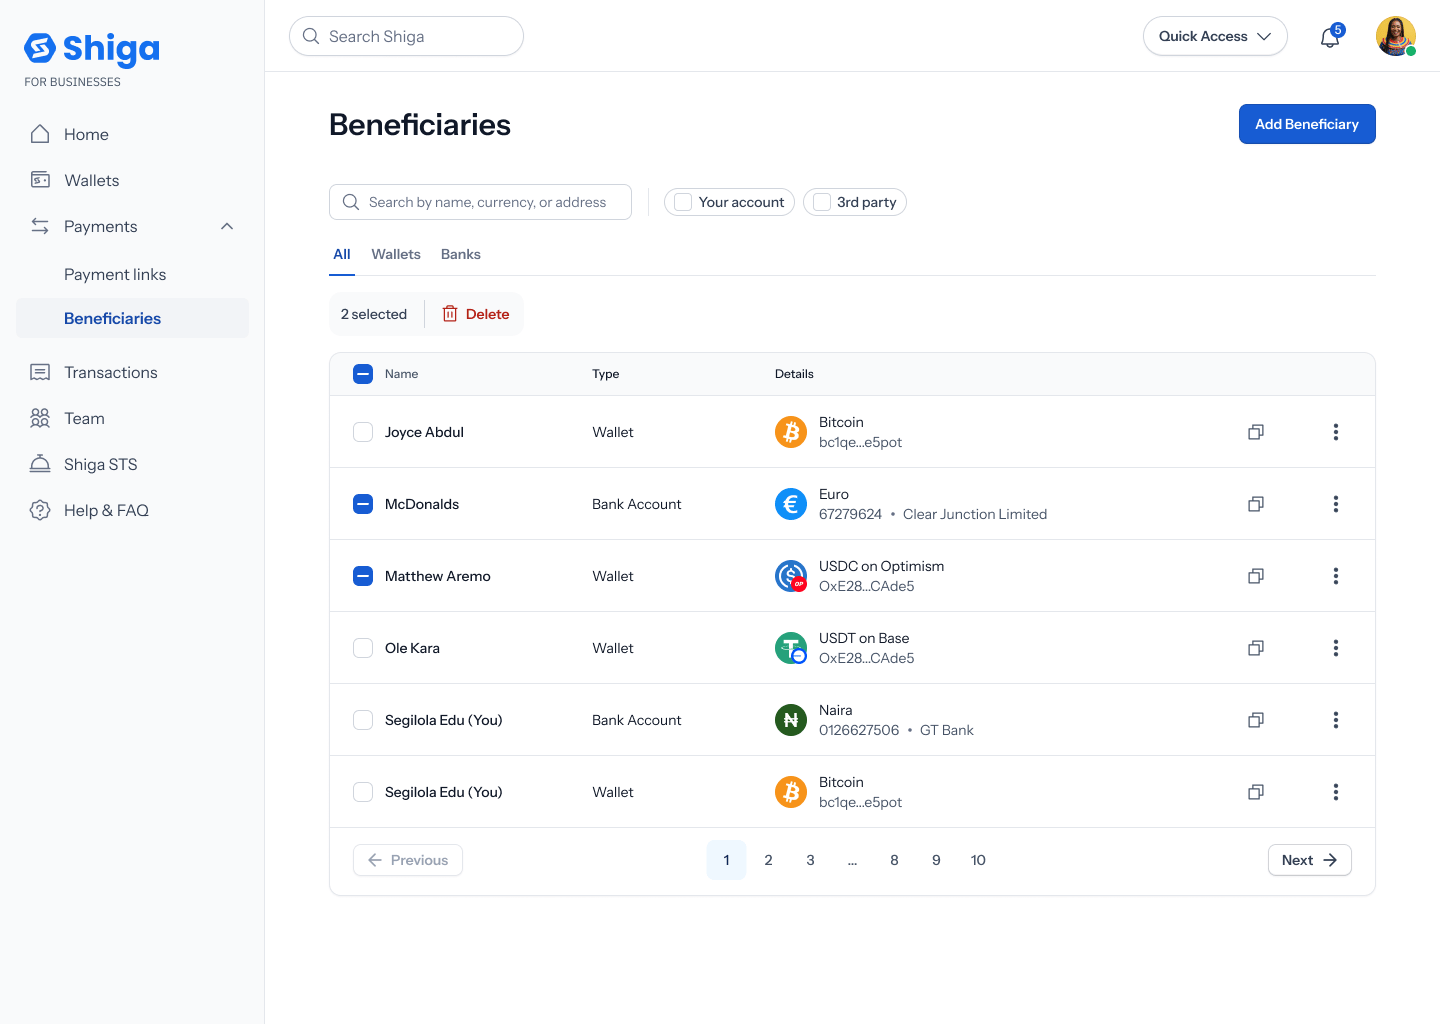This screenshot has height=1024, width=1440.
Task: Copy Ole Kara wallet address
Action: [x=1256, y=648]
